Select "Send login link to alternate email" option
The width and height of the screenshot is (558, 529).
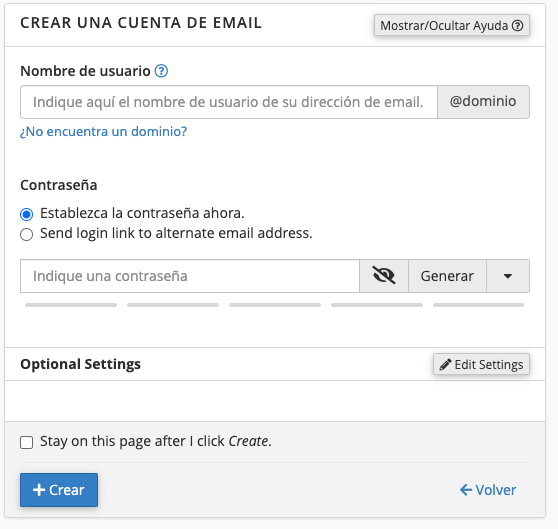(x=27, y=234)
